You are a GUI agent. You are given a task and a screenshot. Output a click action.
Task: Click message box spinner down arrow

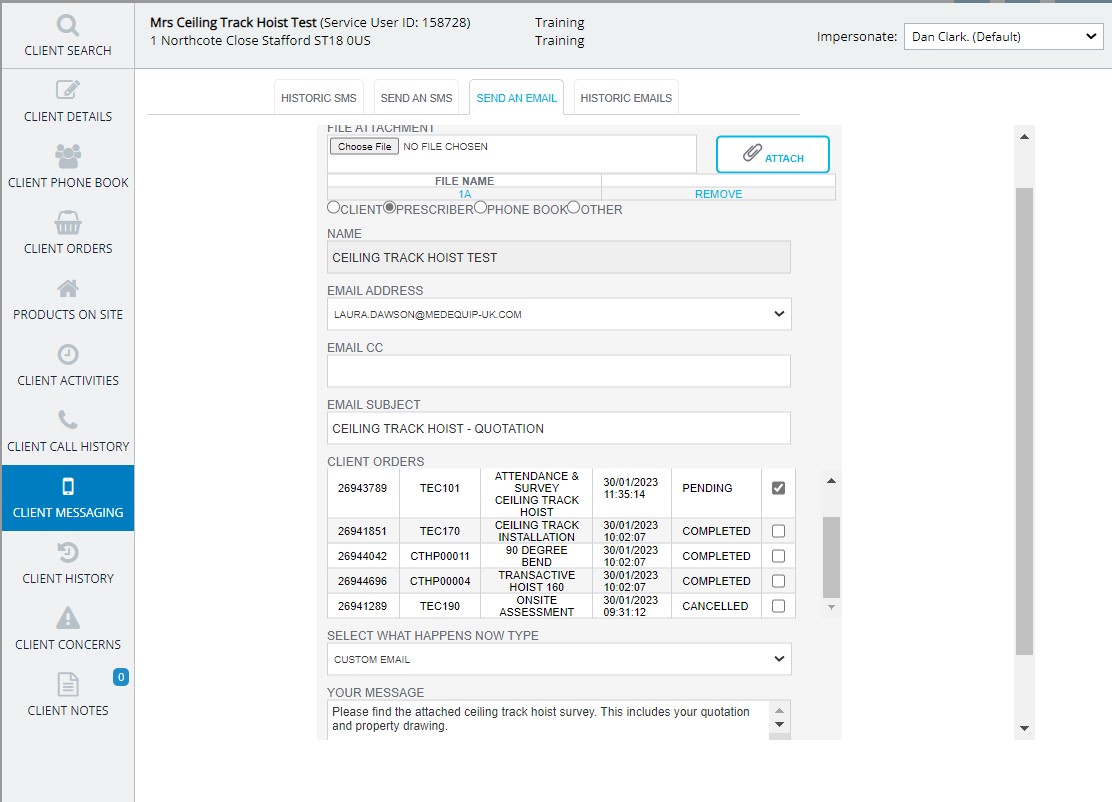coord(779,725)
